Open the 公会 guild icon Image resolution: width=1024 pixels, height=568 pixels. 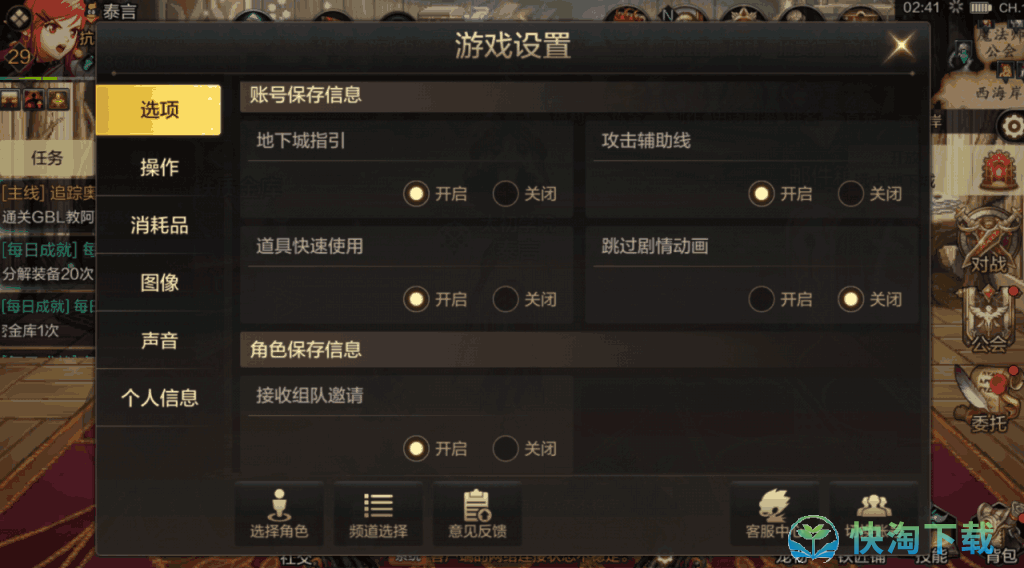(989, 320)
